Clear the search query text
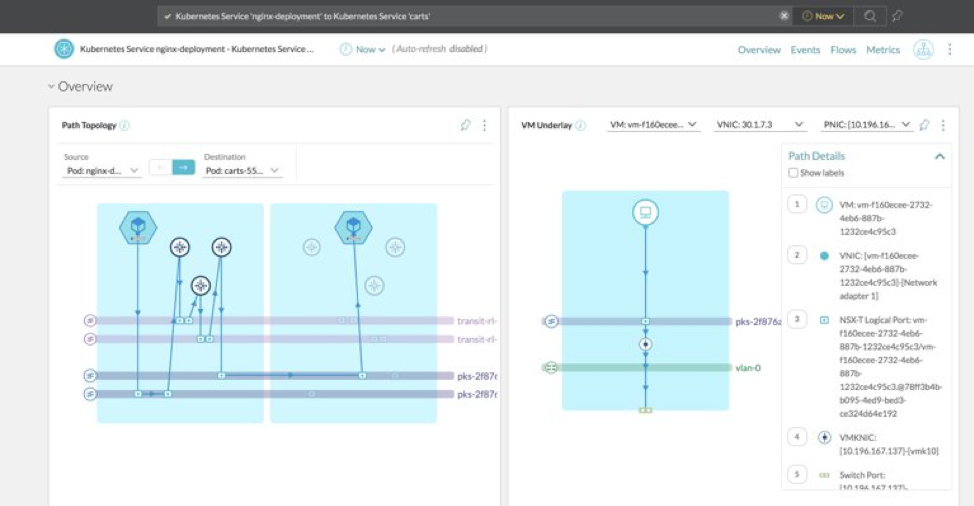Image resolution: width=974 pixels, height=506 pixels. tap(784, 16)
